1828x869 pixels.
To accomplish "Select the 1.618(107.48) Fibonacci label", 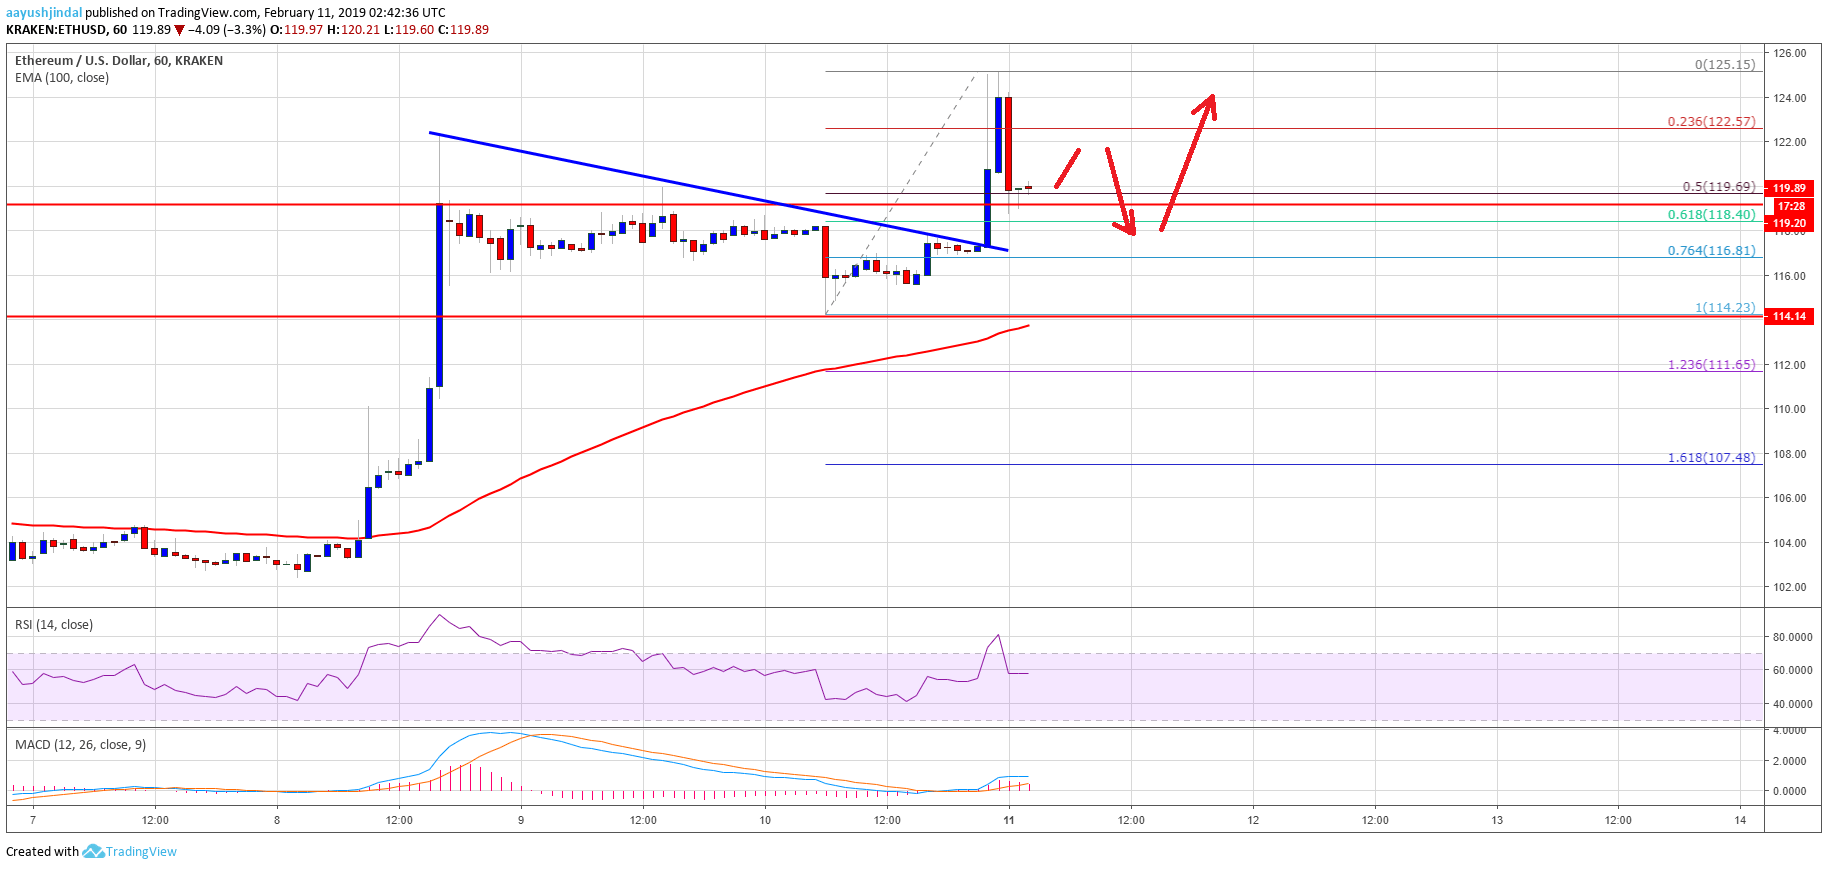I will [1711, 458].
